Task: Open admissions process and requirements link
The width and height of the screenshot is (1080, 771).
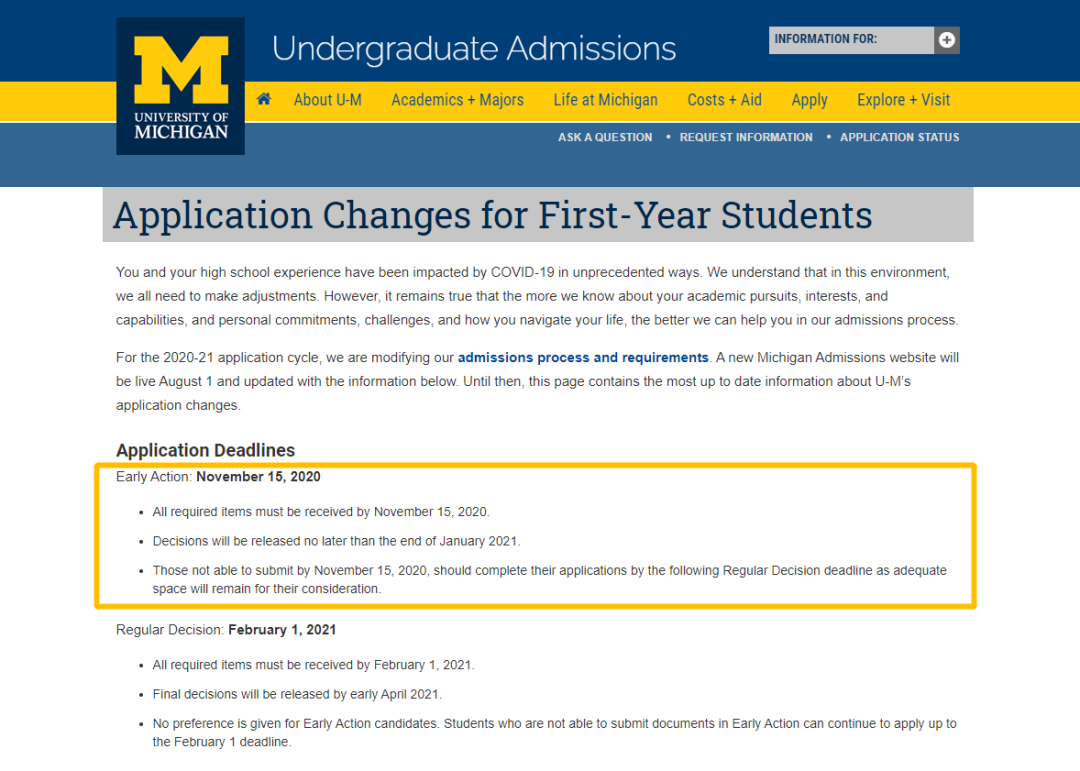Action: (x=583, y=358)
